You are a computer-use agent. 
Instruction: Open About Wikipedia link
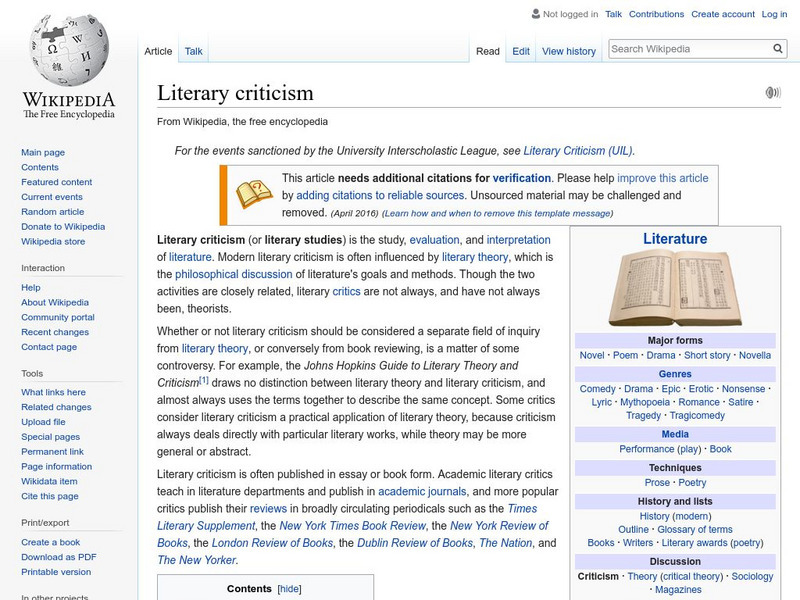pyautogui.click(x=55, y=302)
